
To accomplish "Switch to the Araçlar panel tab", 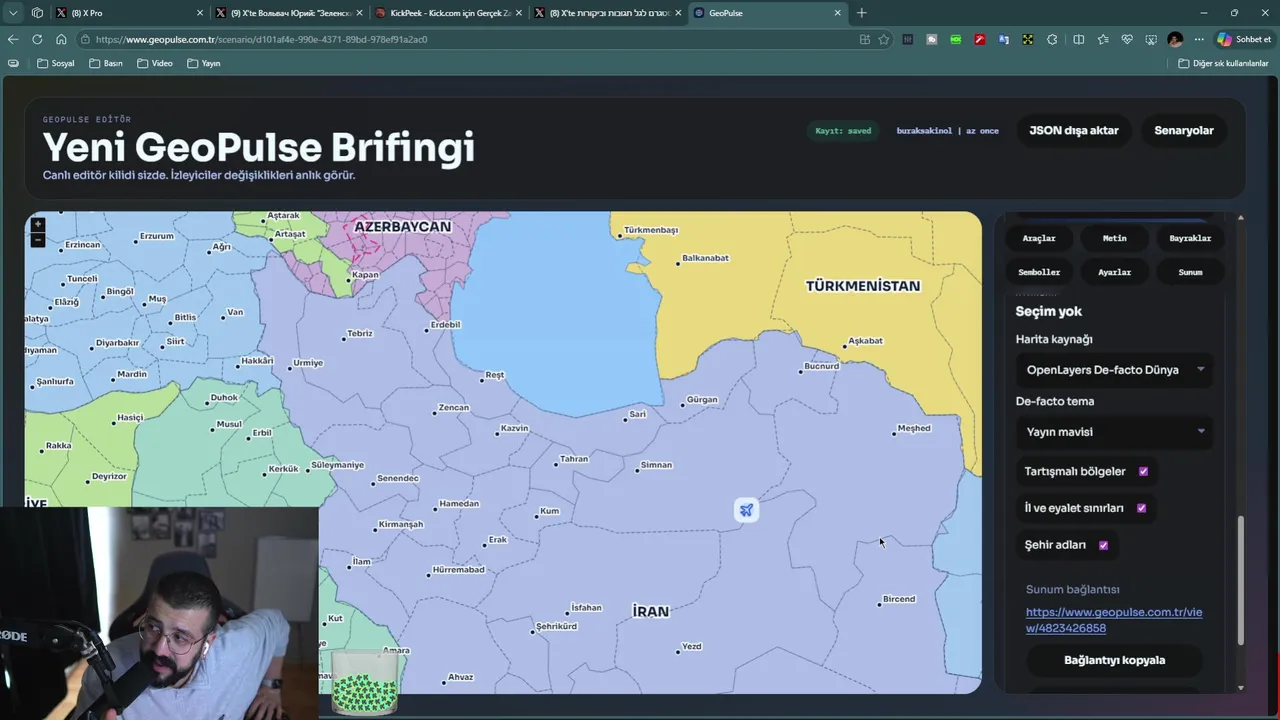I will 1039,238.
